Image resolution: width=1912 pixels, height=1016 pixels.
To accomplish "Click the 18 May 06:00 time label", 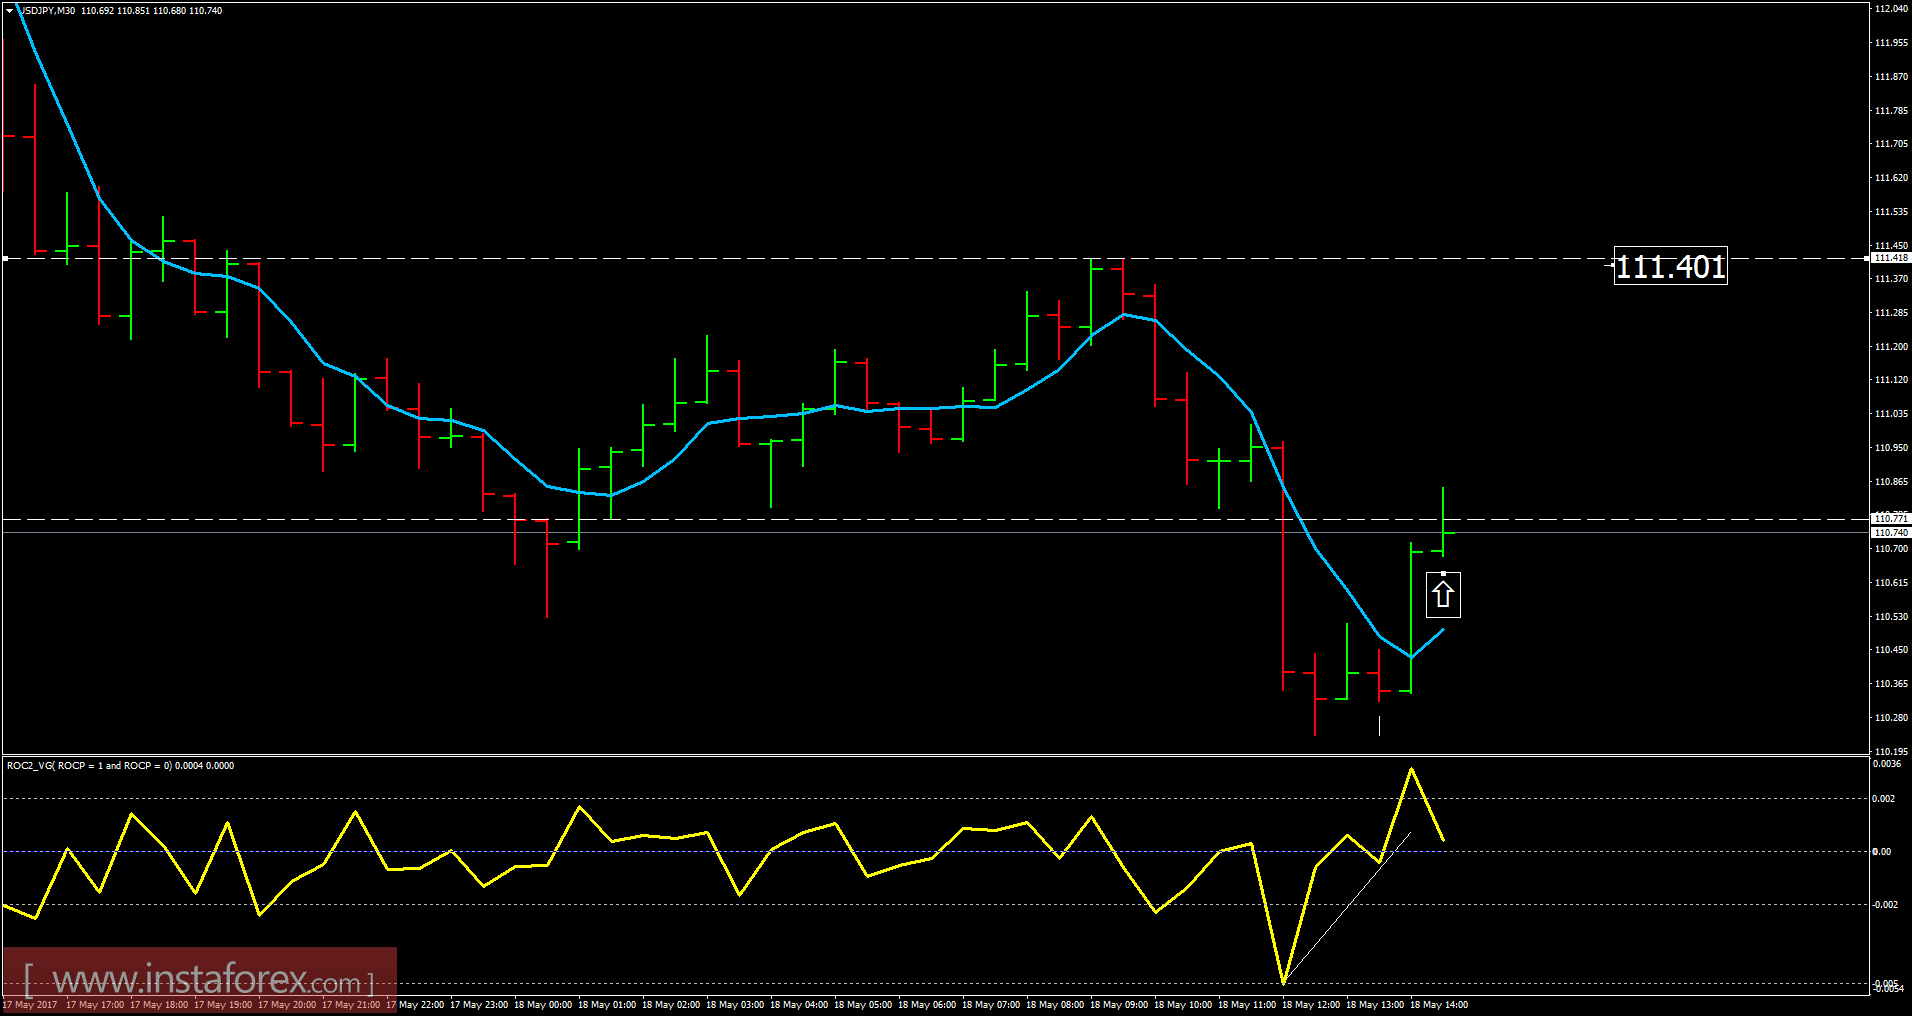I will tap(927, 1005).
